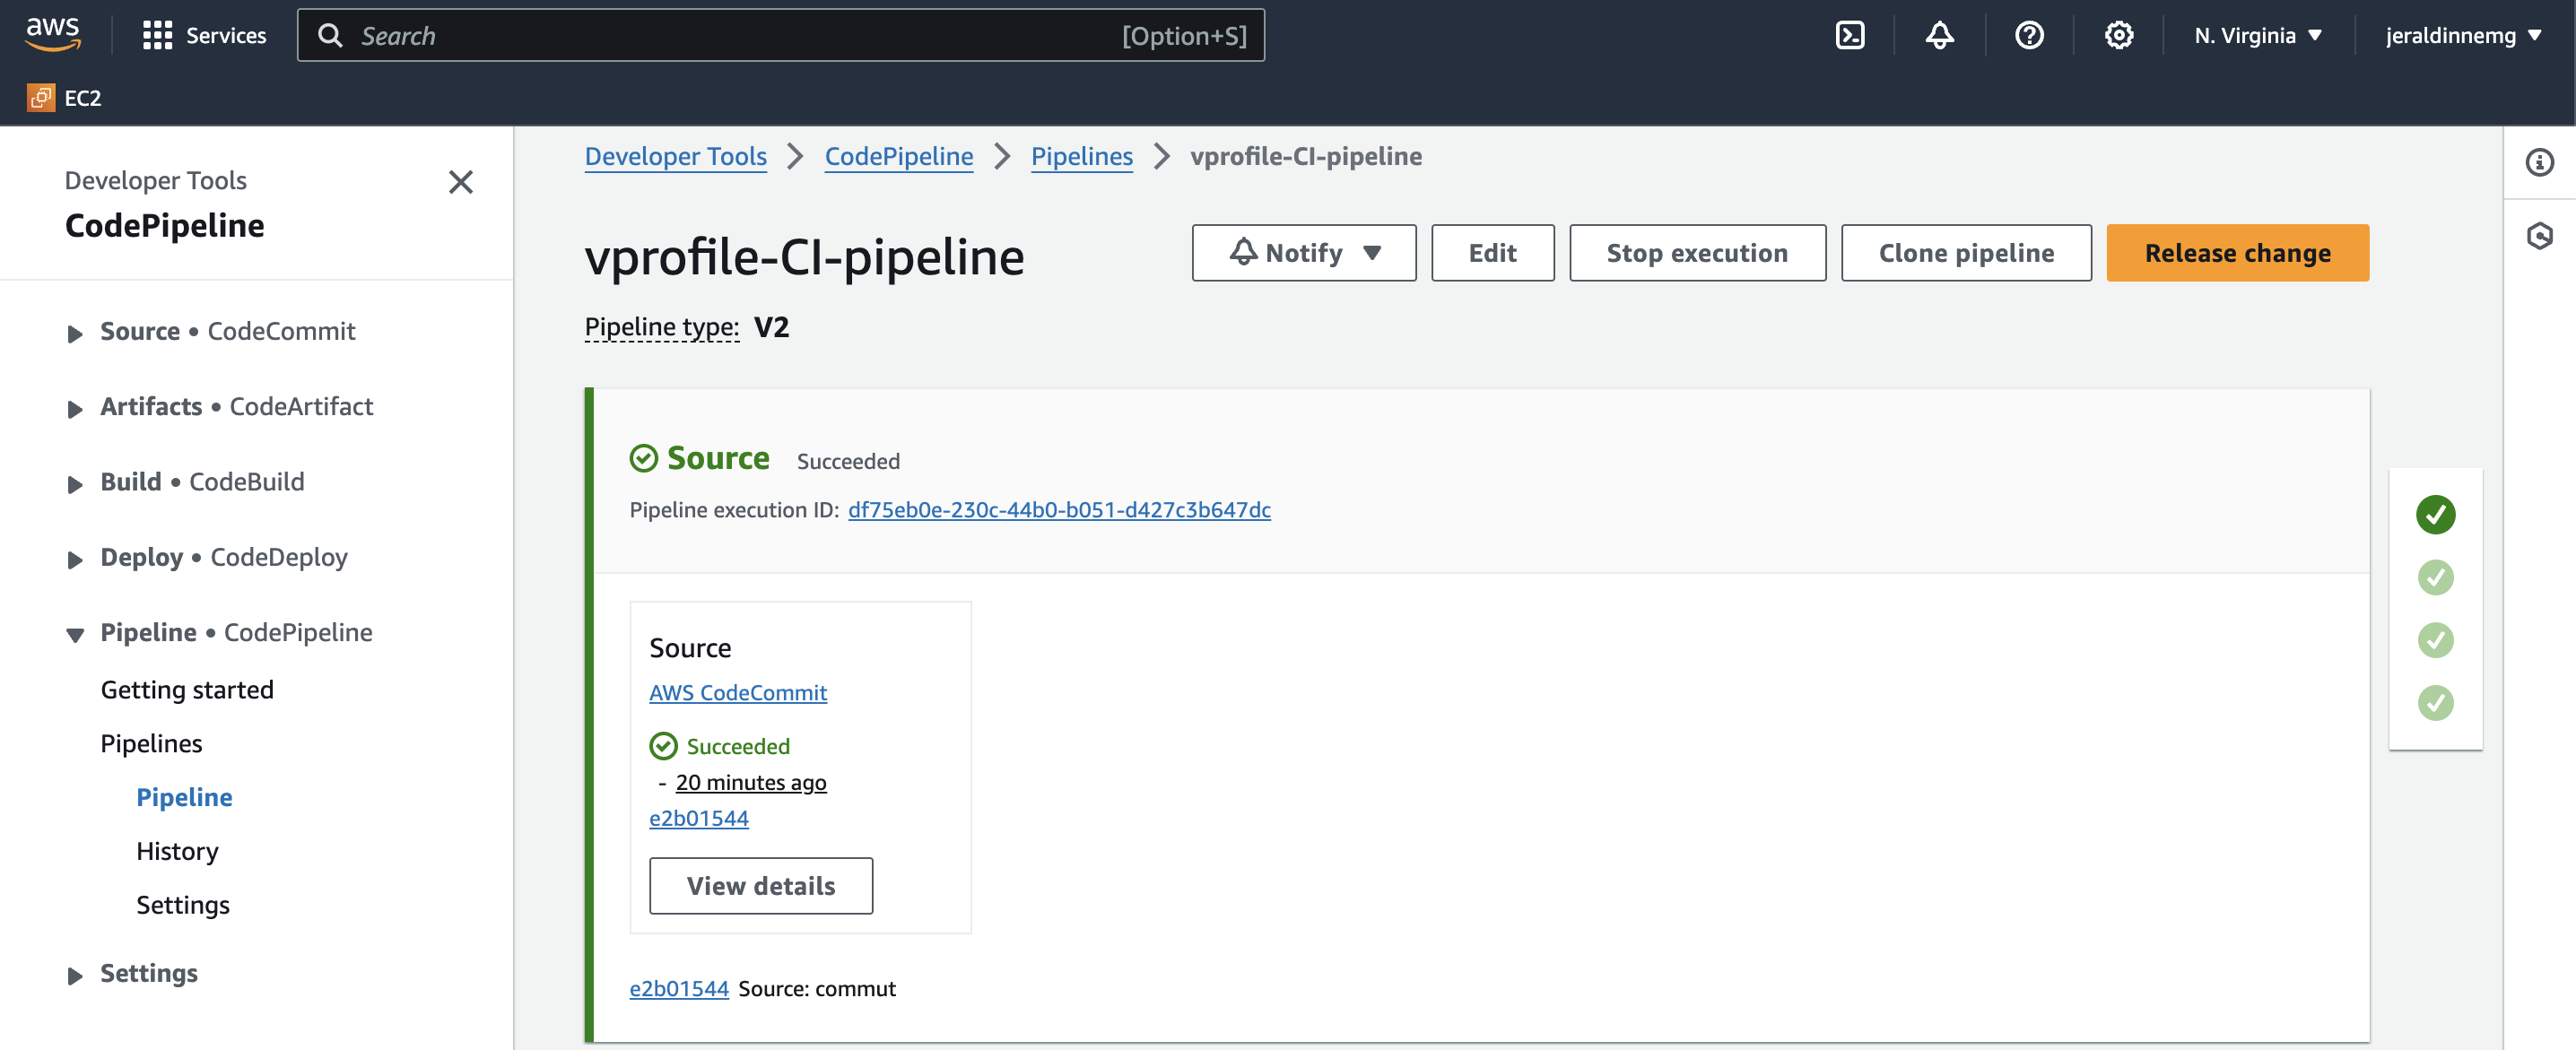Image resolution: width=2576 pixels, height=1050 pixels.
Task: Open the settings gear icon
Action: tap(2118, 36)
